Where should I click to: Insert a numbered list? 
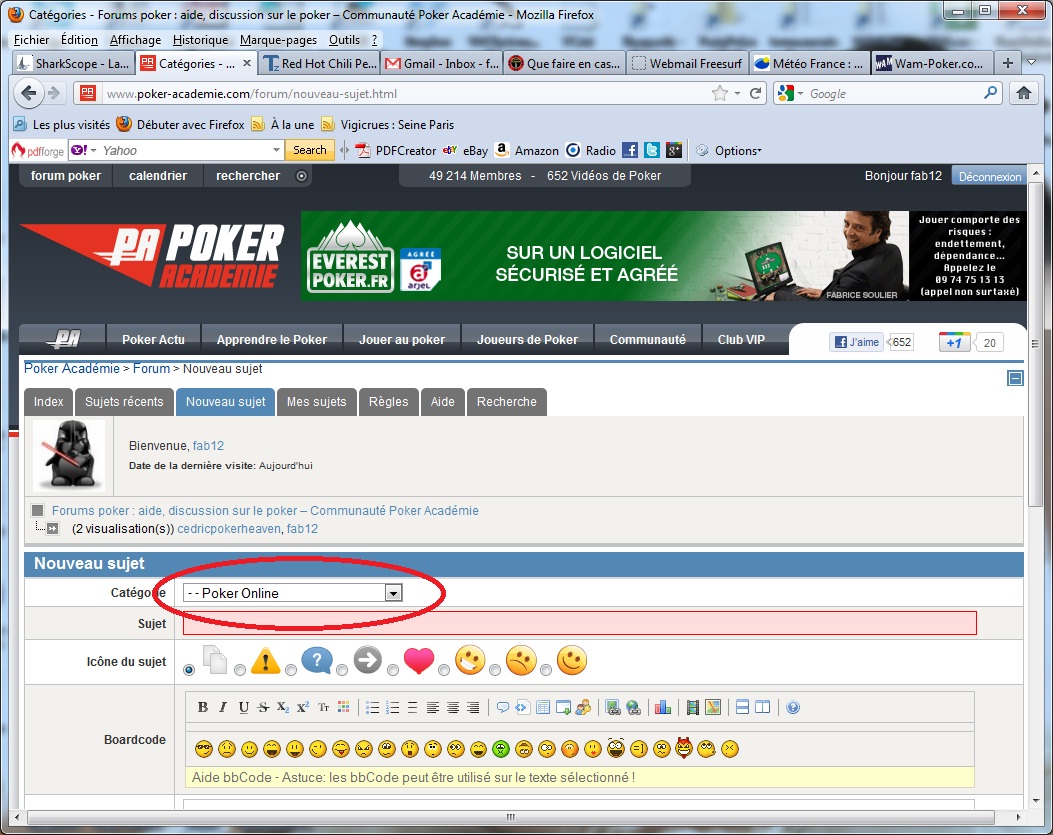point(393,707)
